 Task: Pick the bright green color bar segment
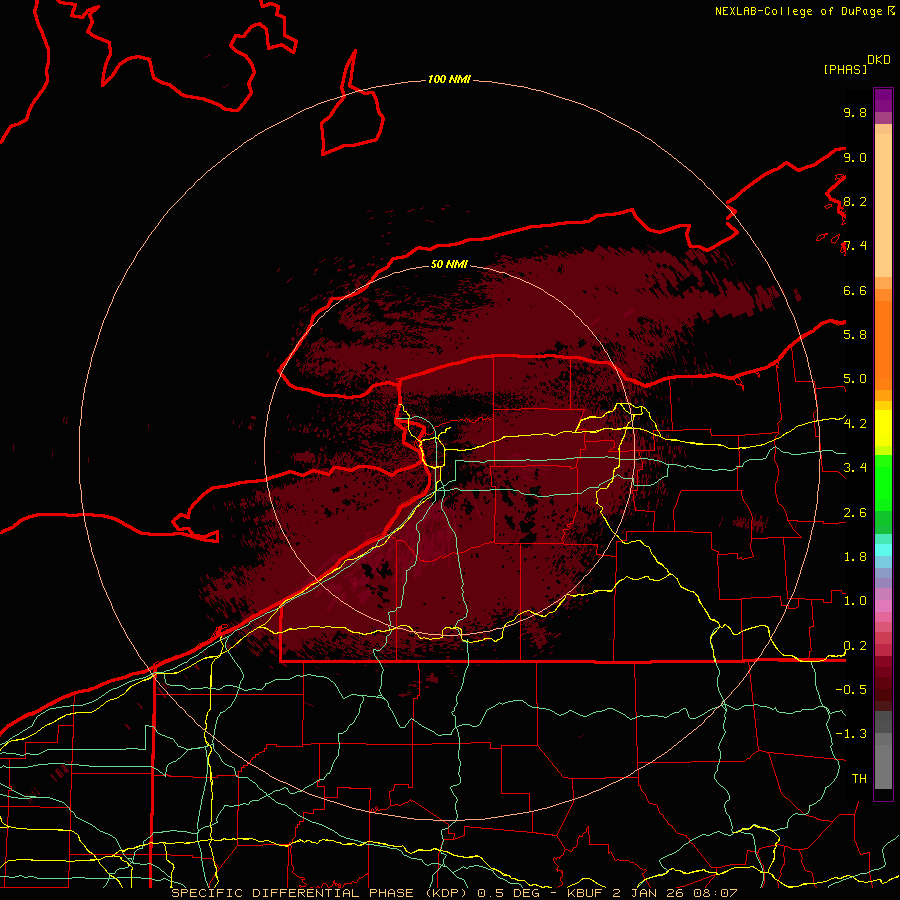(x=883, y=482)
